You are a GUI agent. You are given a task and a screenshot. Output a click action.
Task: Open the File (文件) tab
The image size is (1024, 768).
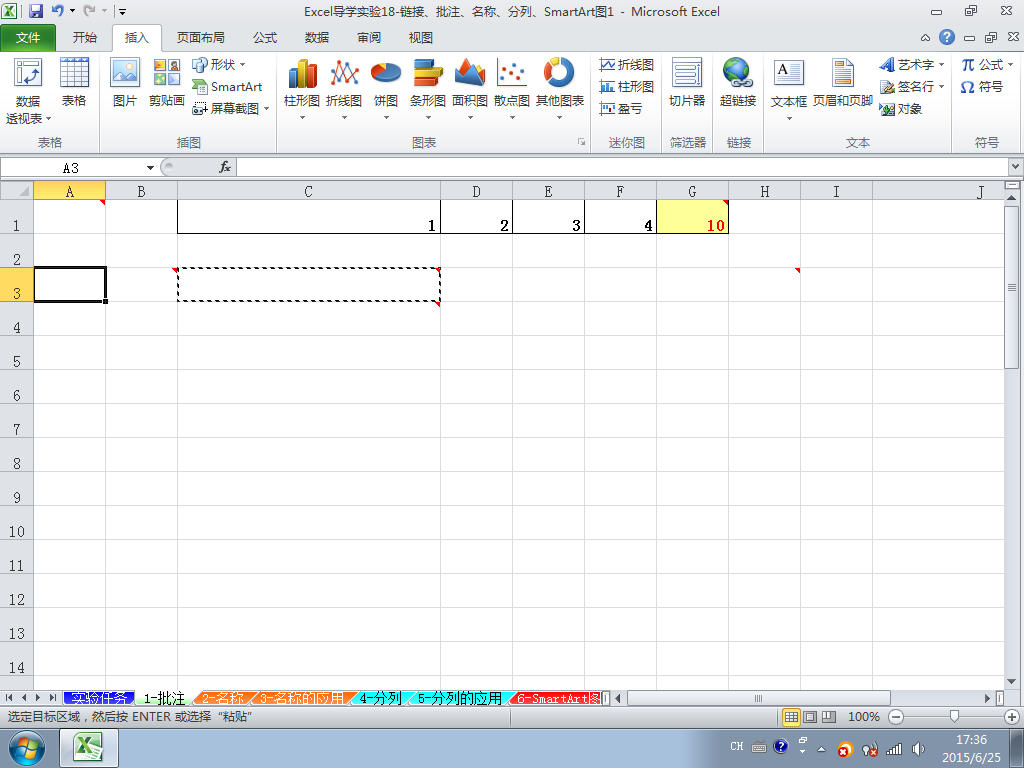point(27,38)
